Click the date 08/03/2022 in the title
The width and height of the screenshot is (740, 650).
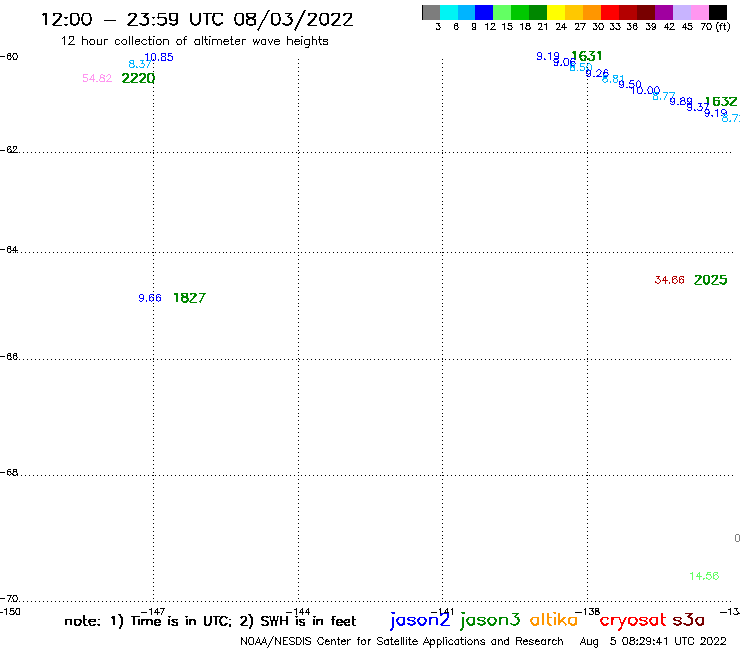click(293, 19)
